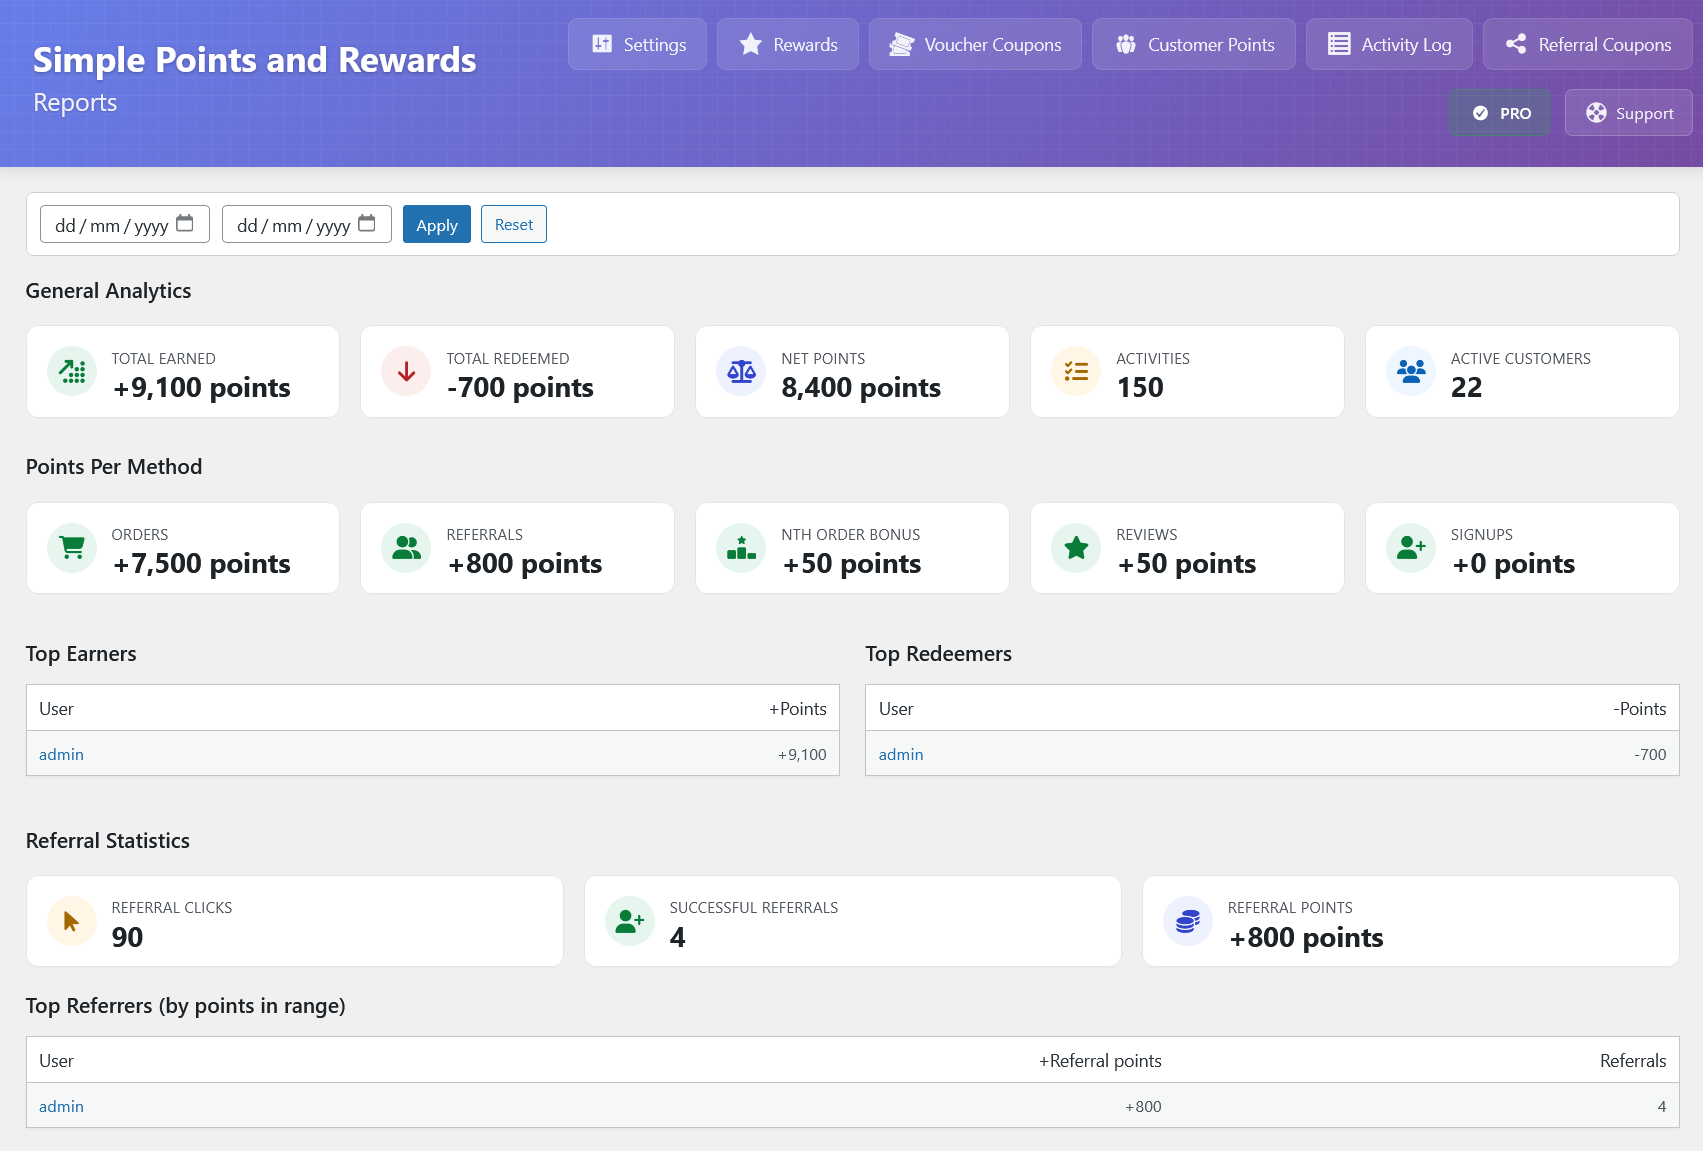
Task: Click the Active Customers people icon
Action: pyautogui.click(x=1411, y=372)
